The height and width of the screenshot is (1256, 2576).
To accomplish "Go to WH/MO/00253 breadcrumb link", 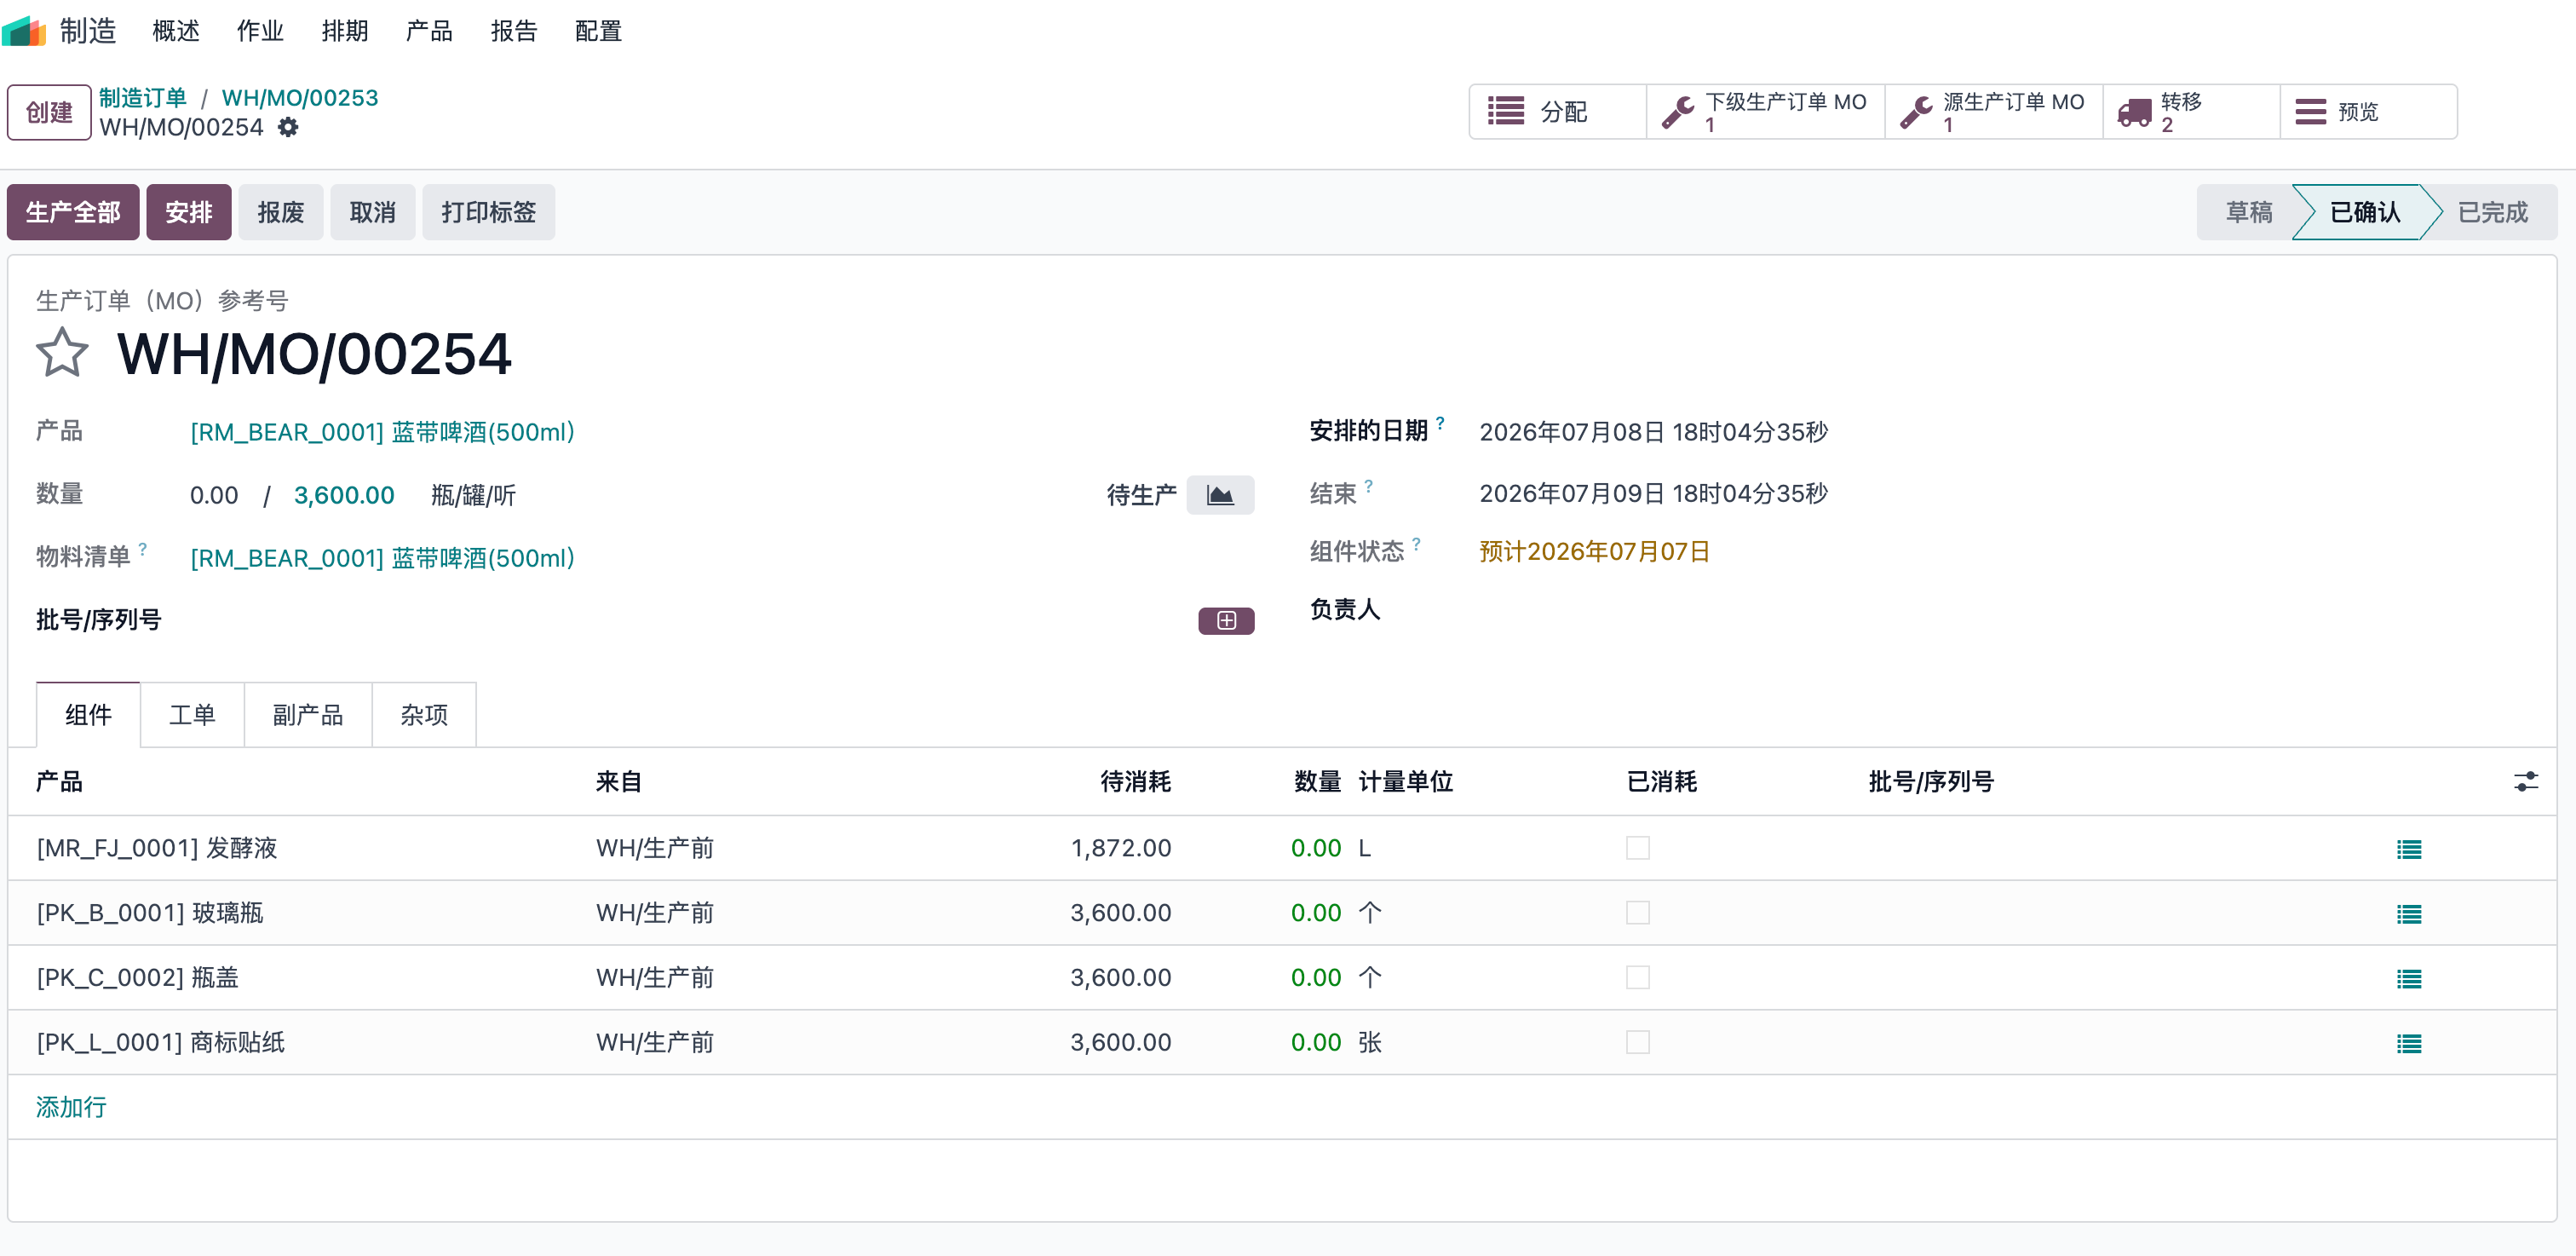I will [300, 98].
